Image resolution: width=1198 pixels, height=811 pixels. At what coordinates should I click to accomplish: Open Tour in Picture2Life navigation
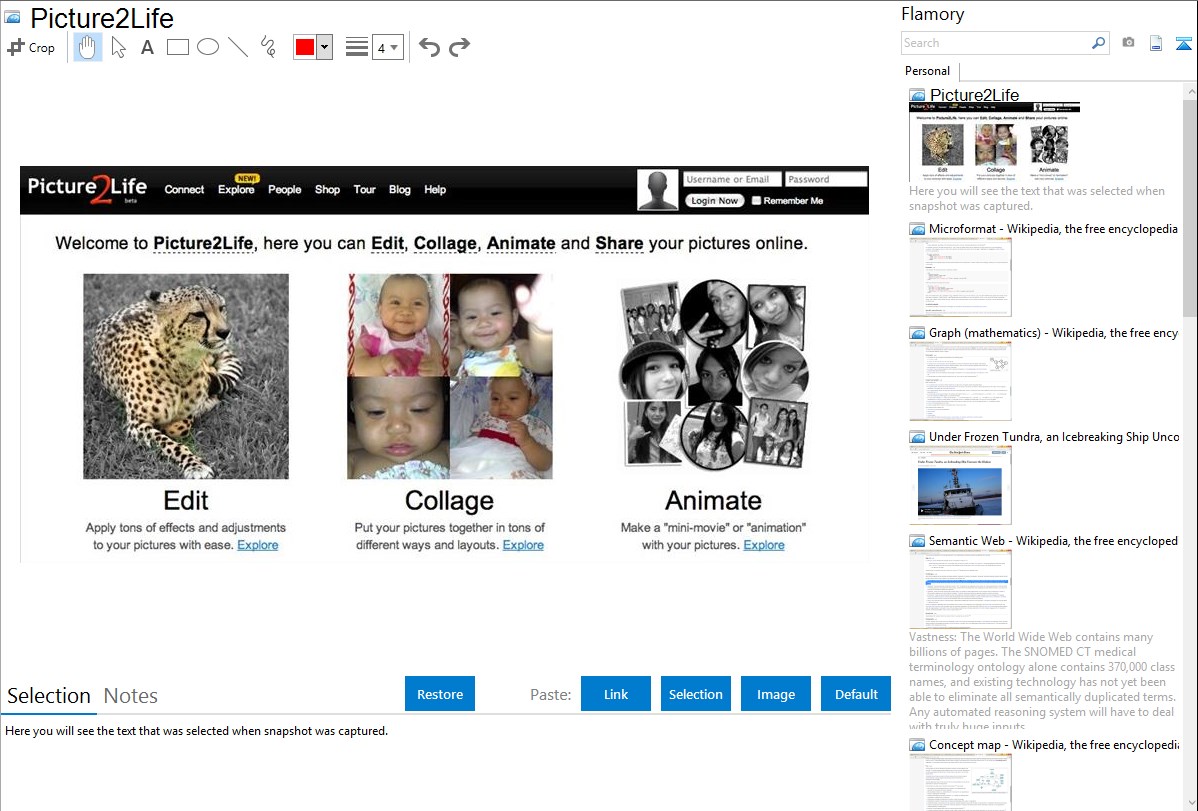click(x=364, y=190)
